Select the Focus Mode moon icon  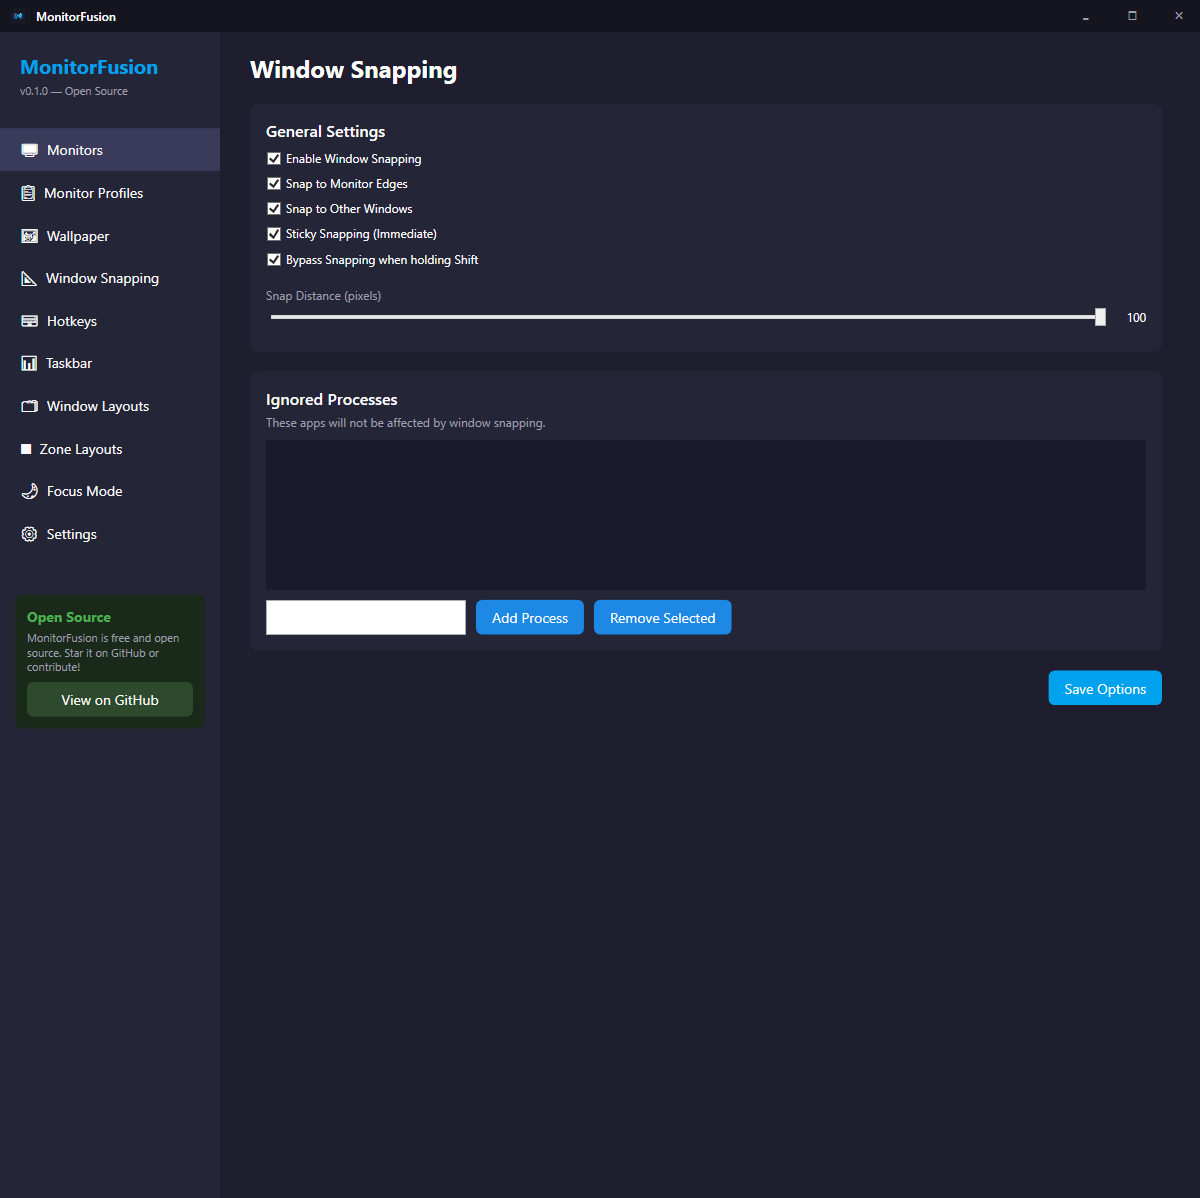29,491
